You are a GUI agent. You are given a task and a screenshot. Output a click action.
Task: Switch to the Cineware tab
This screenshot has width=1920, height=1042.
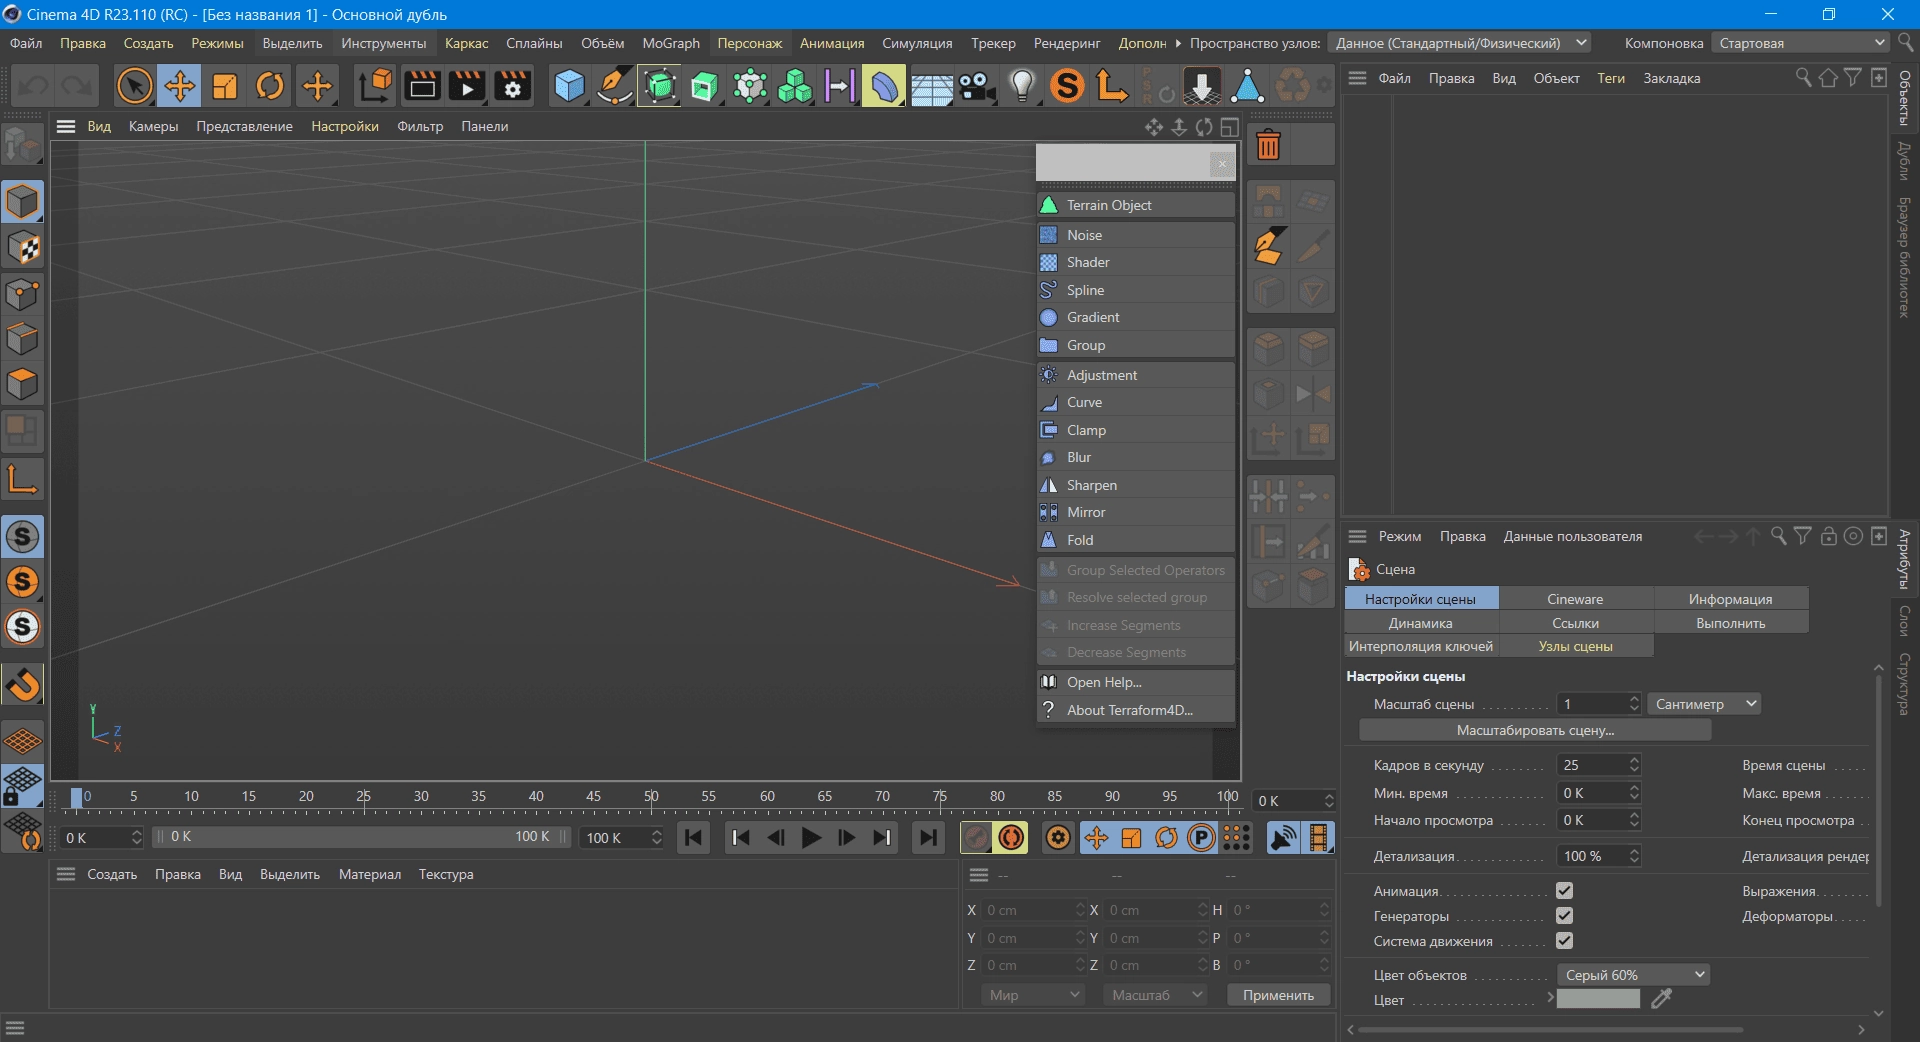(x=1575, y=599)
